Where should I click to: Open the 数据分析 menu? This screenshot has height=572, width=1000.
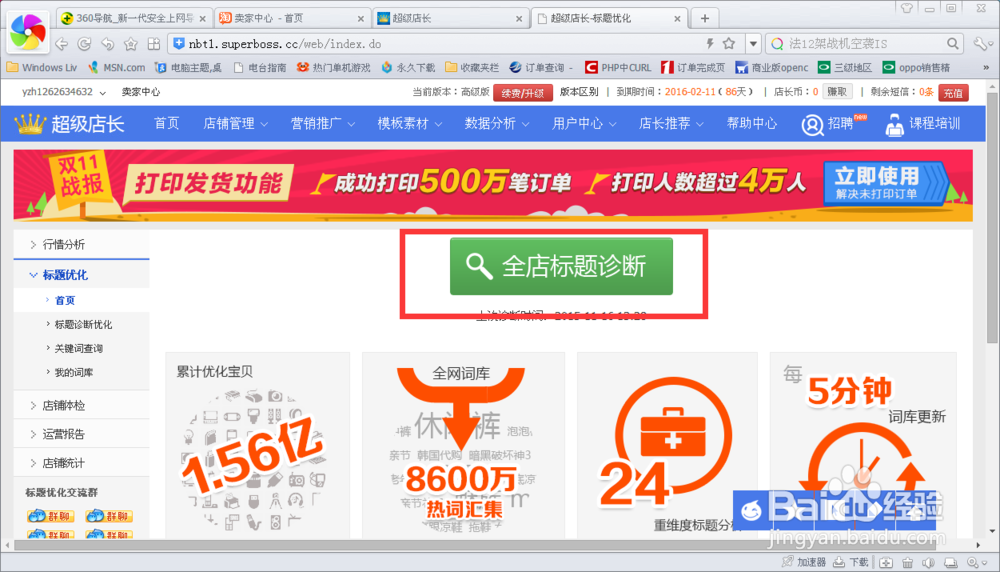497,124
